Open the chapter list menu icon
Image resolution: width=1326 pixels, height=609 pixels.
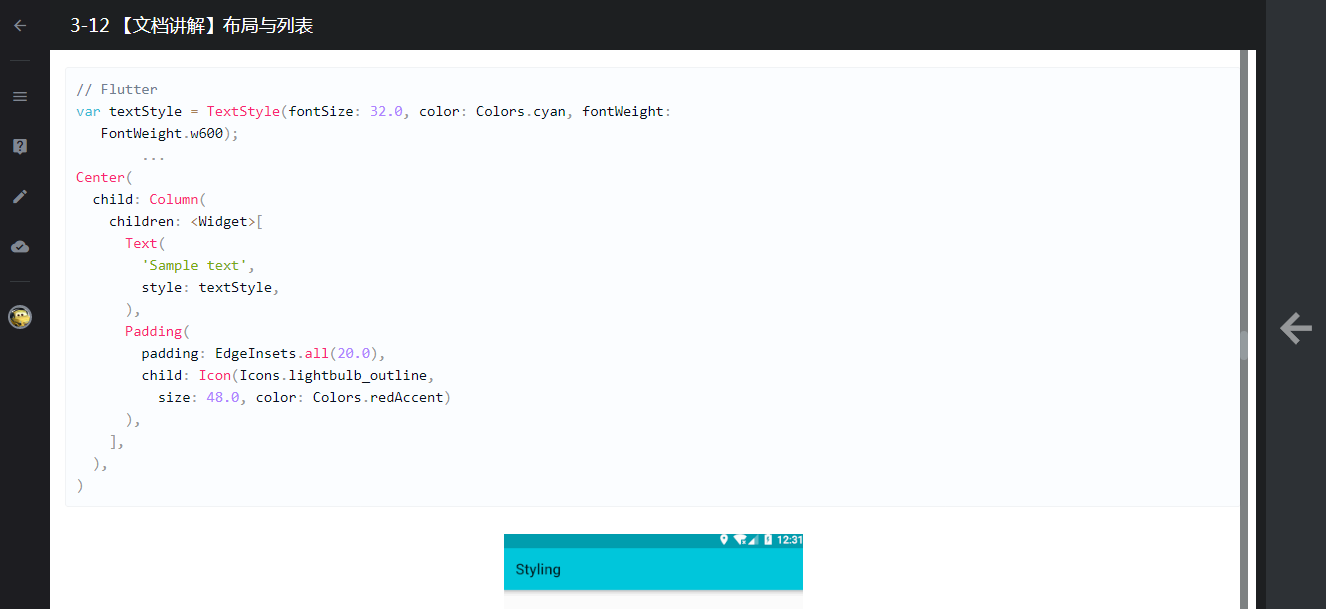click(x=20, y=96)
